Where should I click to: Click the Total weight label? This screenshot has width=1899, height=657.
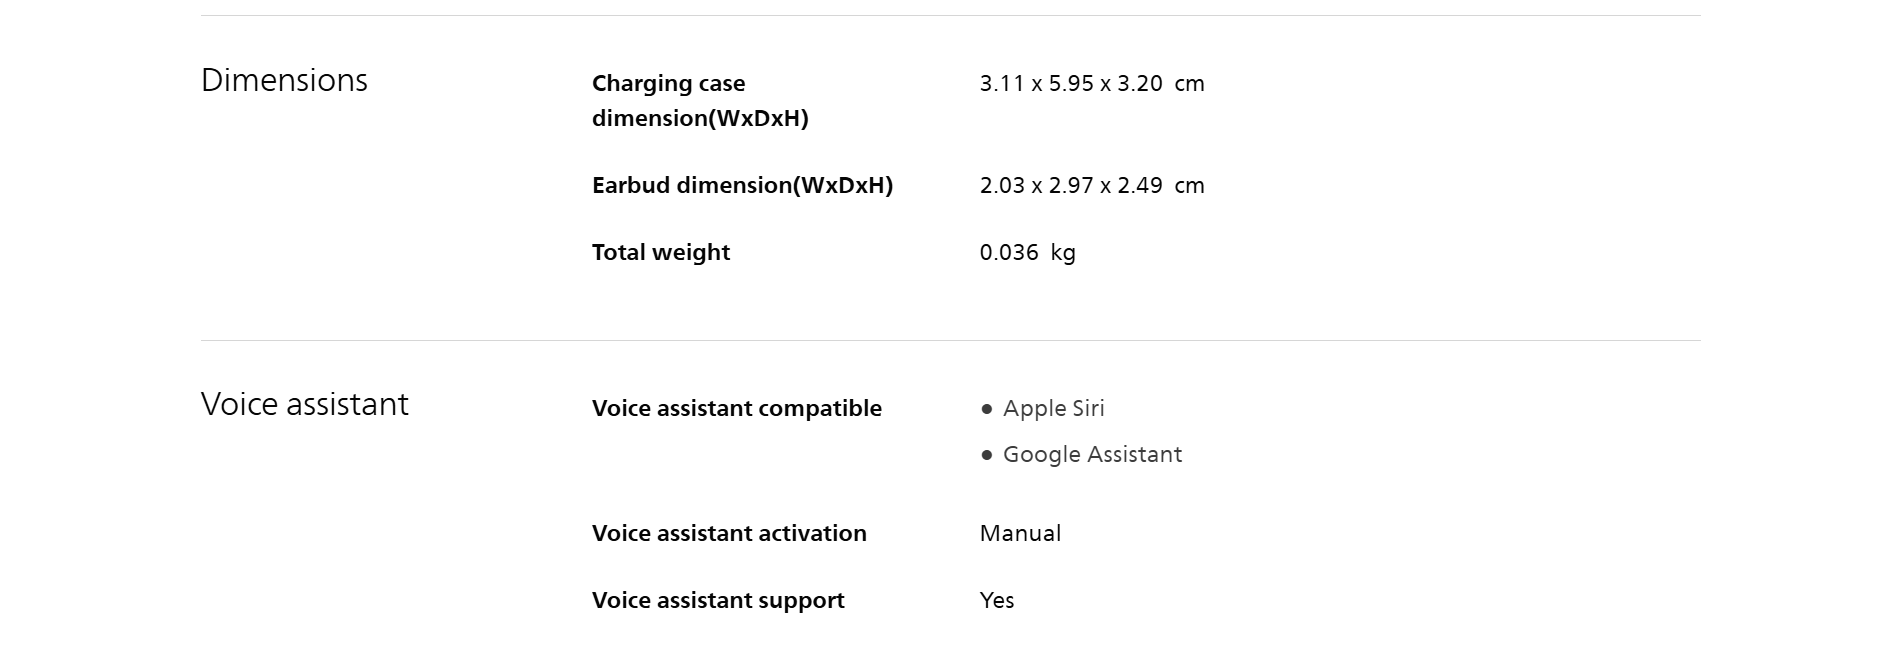(x=660, y=253)
